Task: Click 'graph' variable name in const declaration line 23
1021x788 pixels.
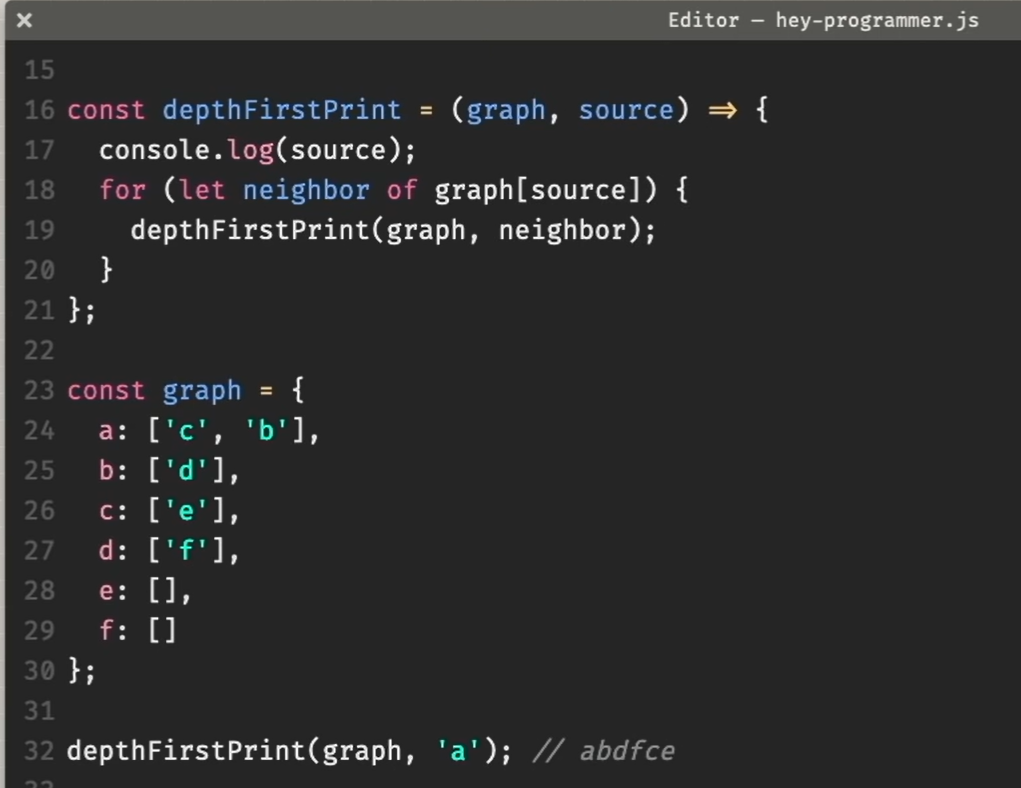Action: pyautogui.click(x=202, y=390)
